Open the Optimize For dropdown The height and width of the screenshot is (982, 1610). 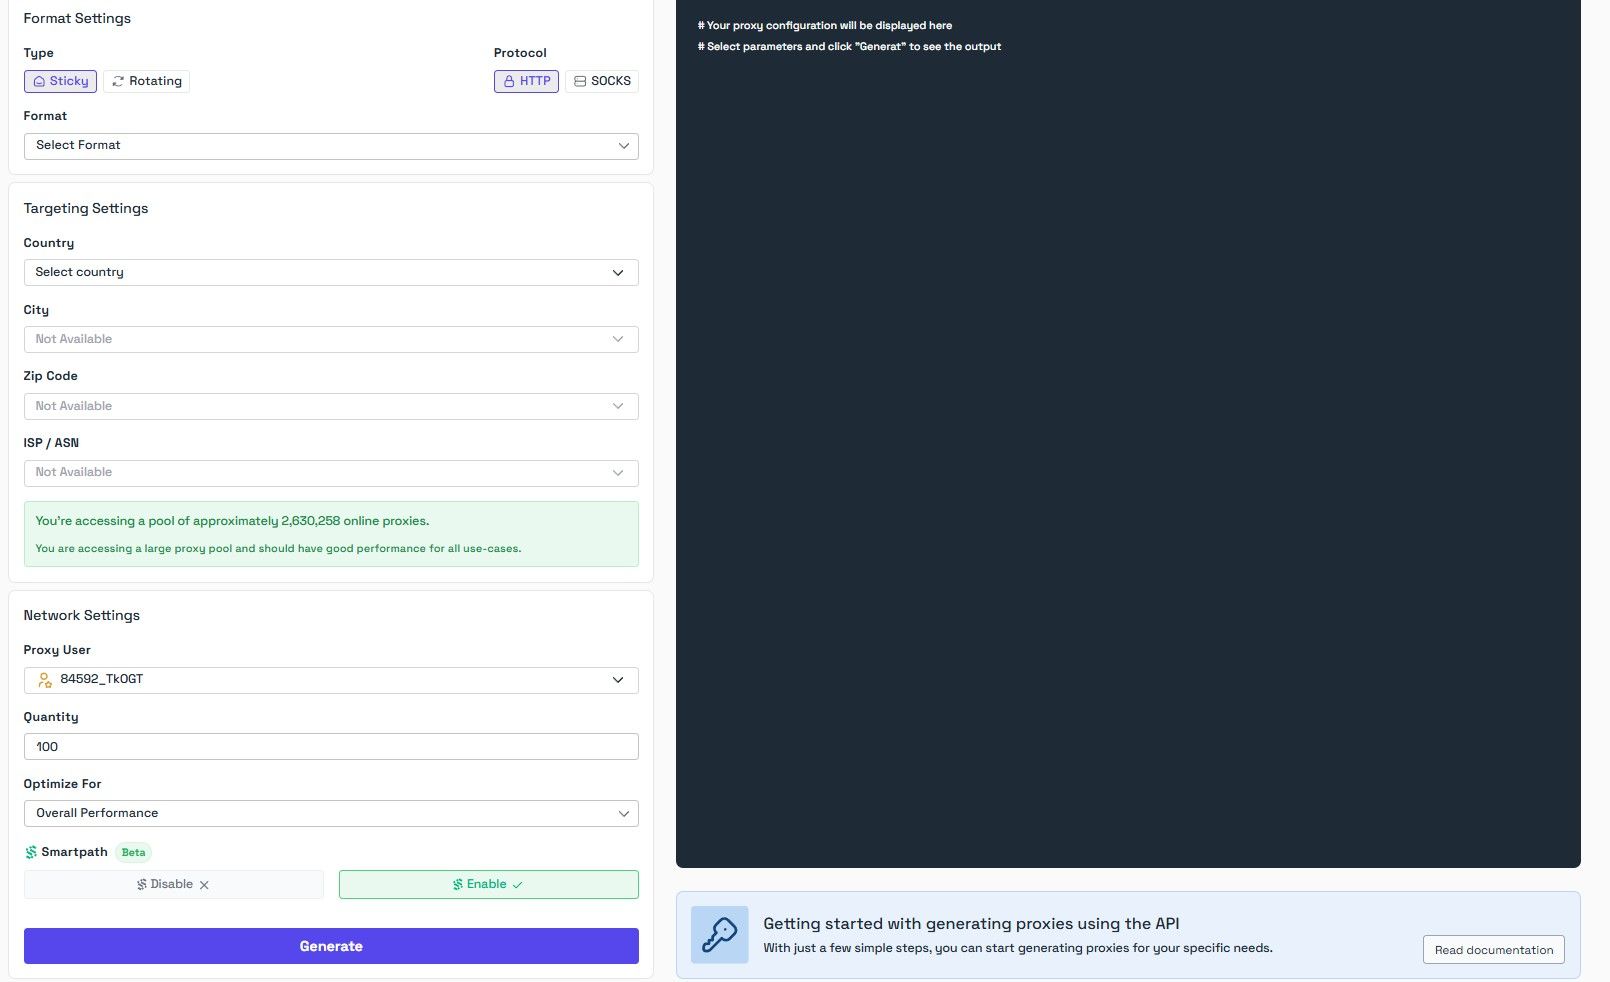click(331, 813)
